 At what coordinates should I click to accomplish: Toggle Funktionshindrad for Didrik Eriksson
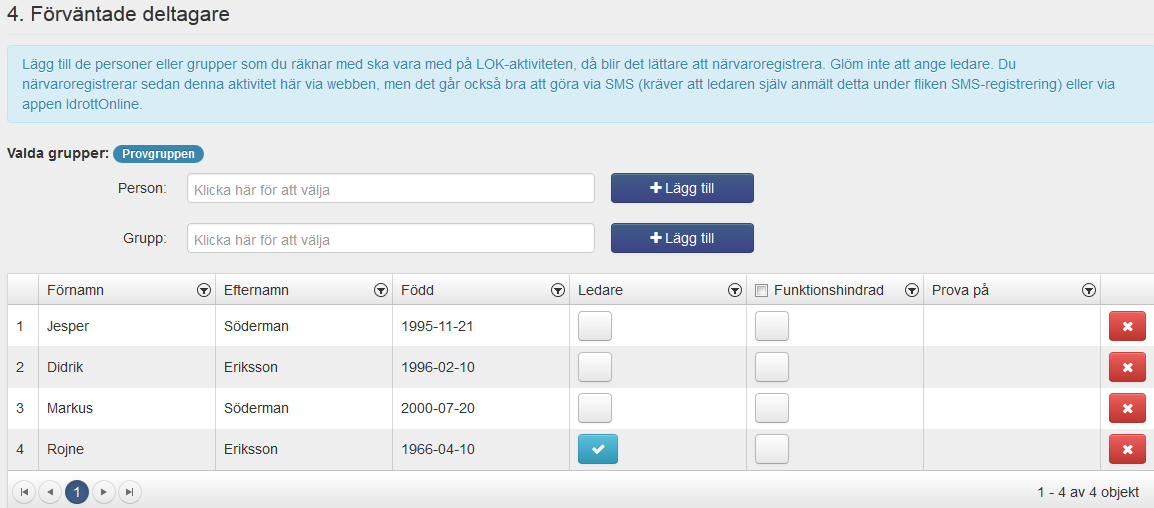(x=772, y=367)
